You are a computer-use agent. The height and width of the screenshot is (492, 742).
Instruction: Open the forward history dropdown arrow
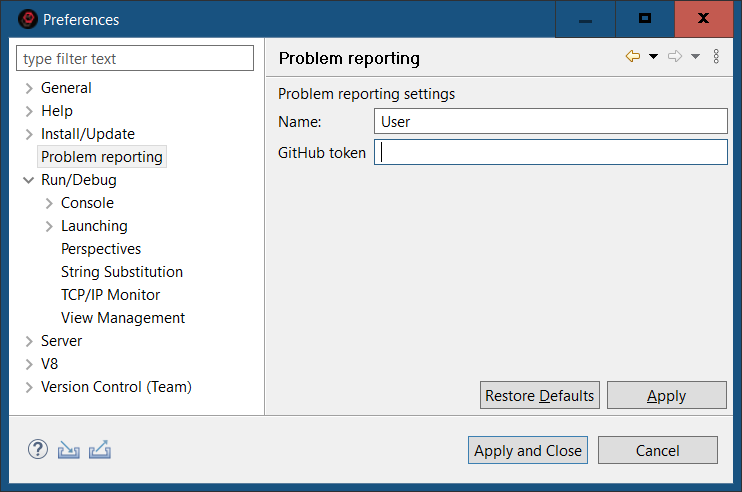point(695,57)
